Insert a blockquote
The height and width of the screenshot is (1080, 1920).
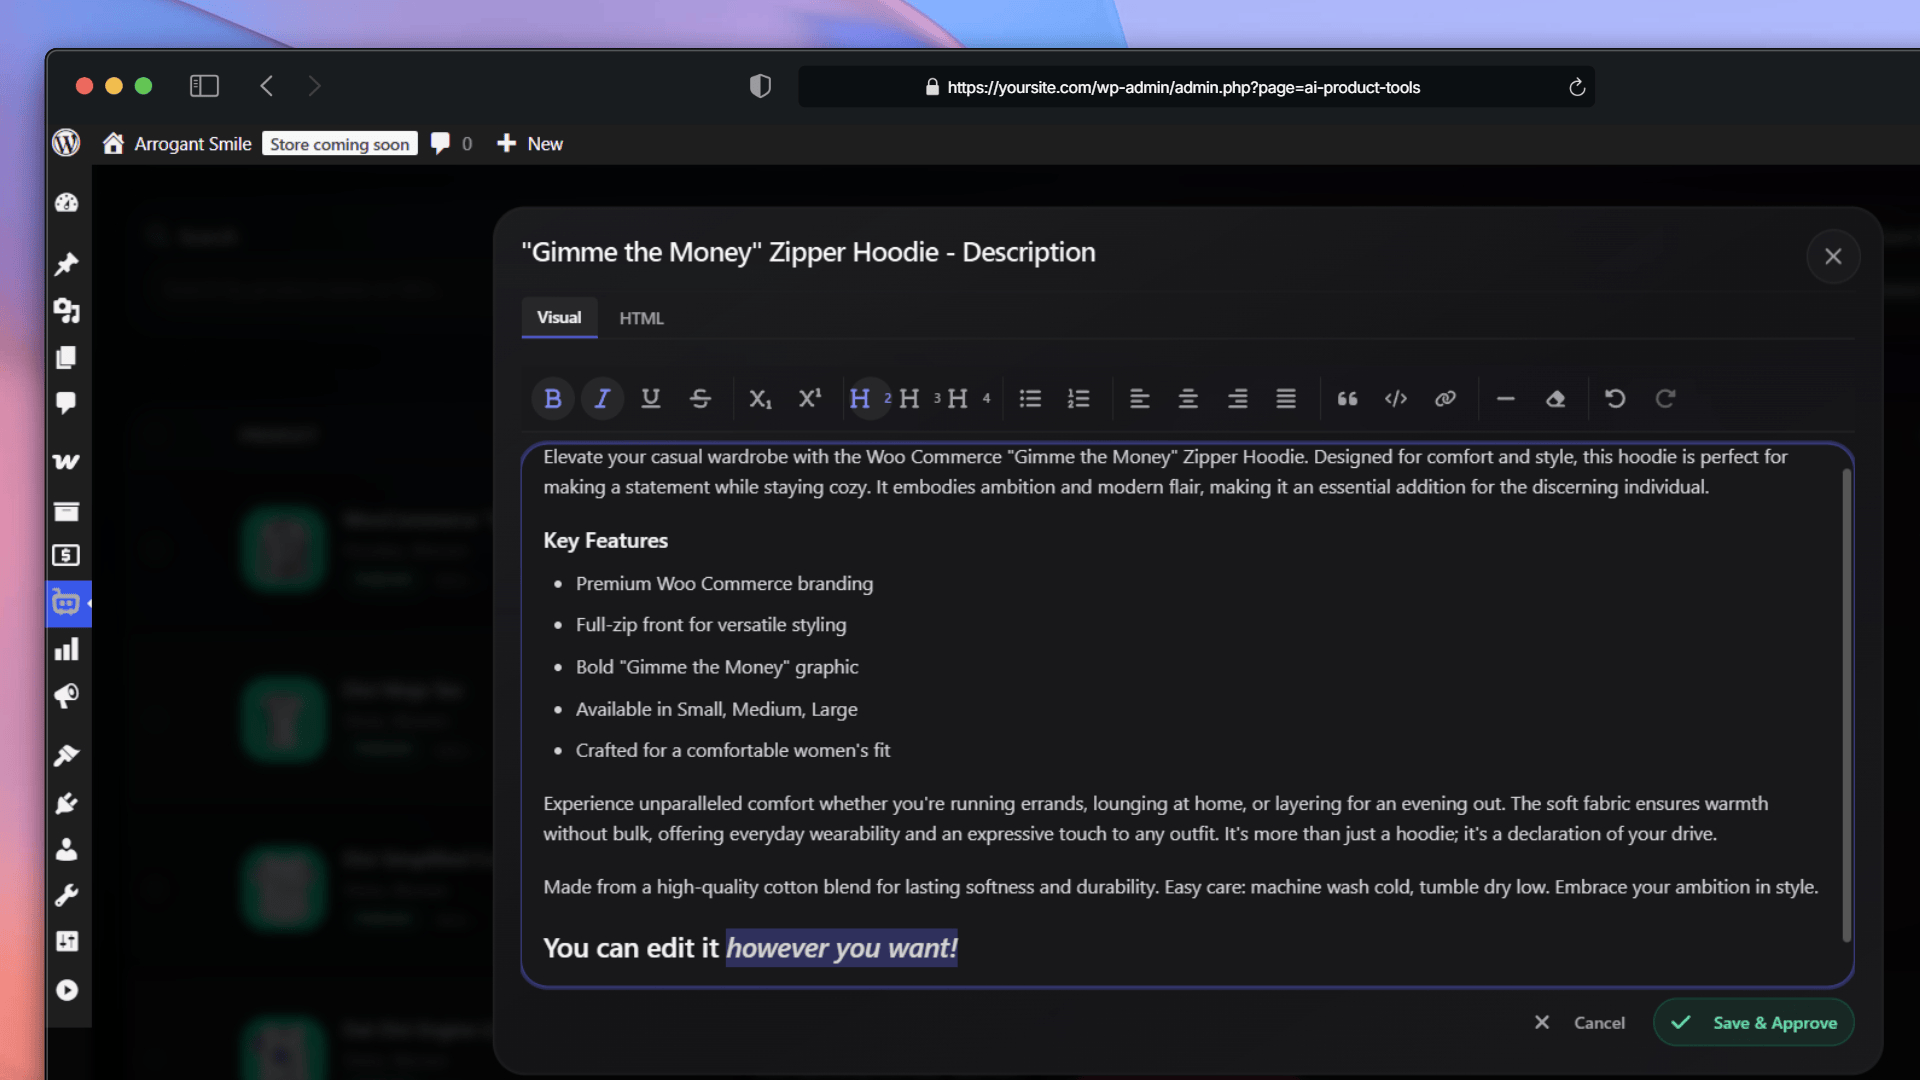tap(1347, 399)
